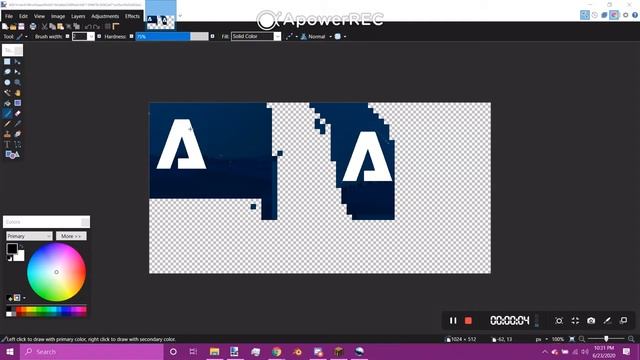Click the camera screenshot icon in recorder
Screen dimensions: 640x360
pos(591,321)
